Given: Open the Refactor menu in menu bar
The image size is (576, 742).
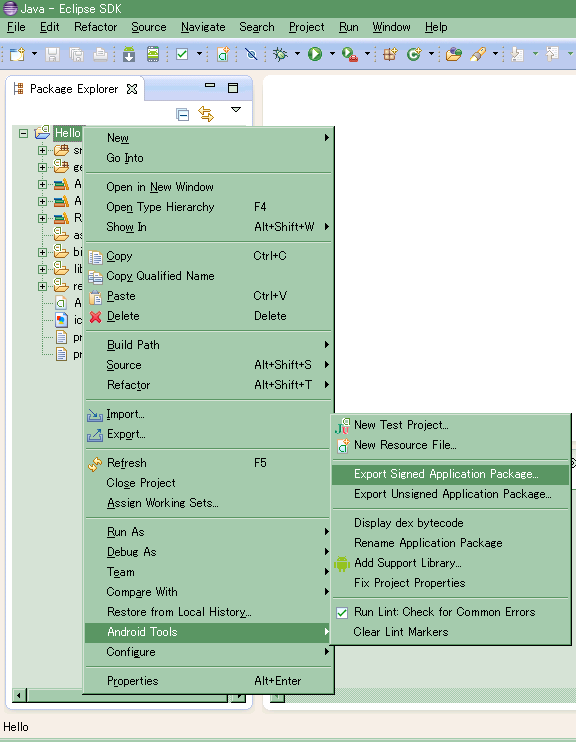Looking at the screenshot, I should 95,27.
